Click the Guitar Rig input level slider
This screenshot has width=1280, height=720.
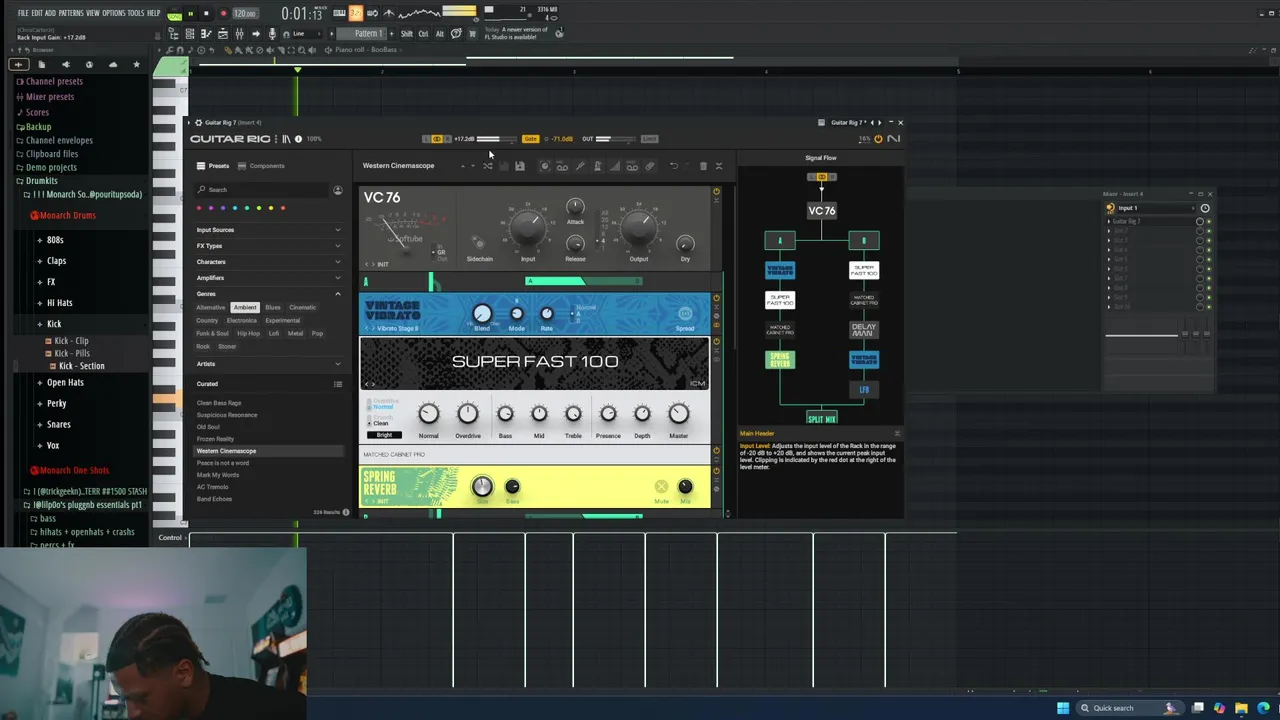point(496,139)
